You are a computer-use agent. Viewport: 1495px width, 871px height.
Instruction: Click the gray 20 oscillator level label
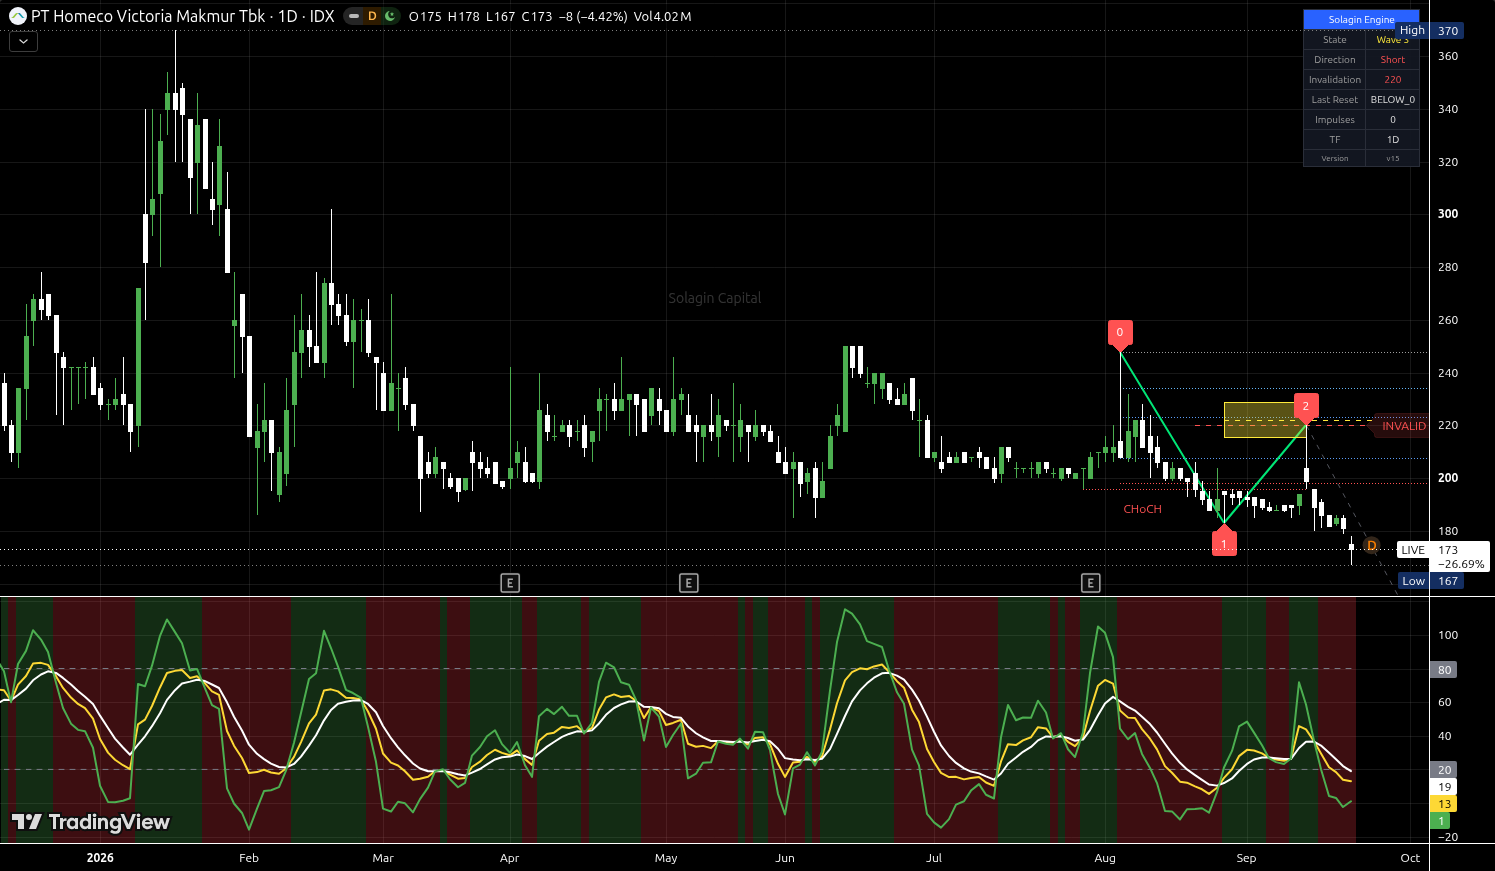click(1444, 770)
